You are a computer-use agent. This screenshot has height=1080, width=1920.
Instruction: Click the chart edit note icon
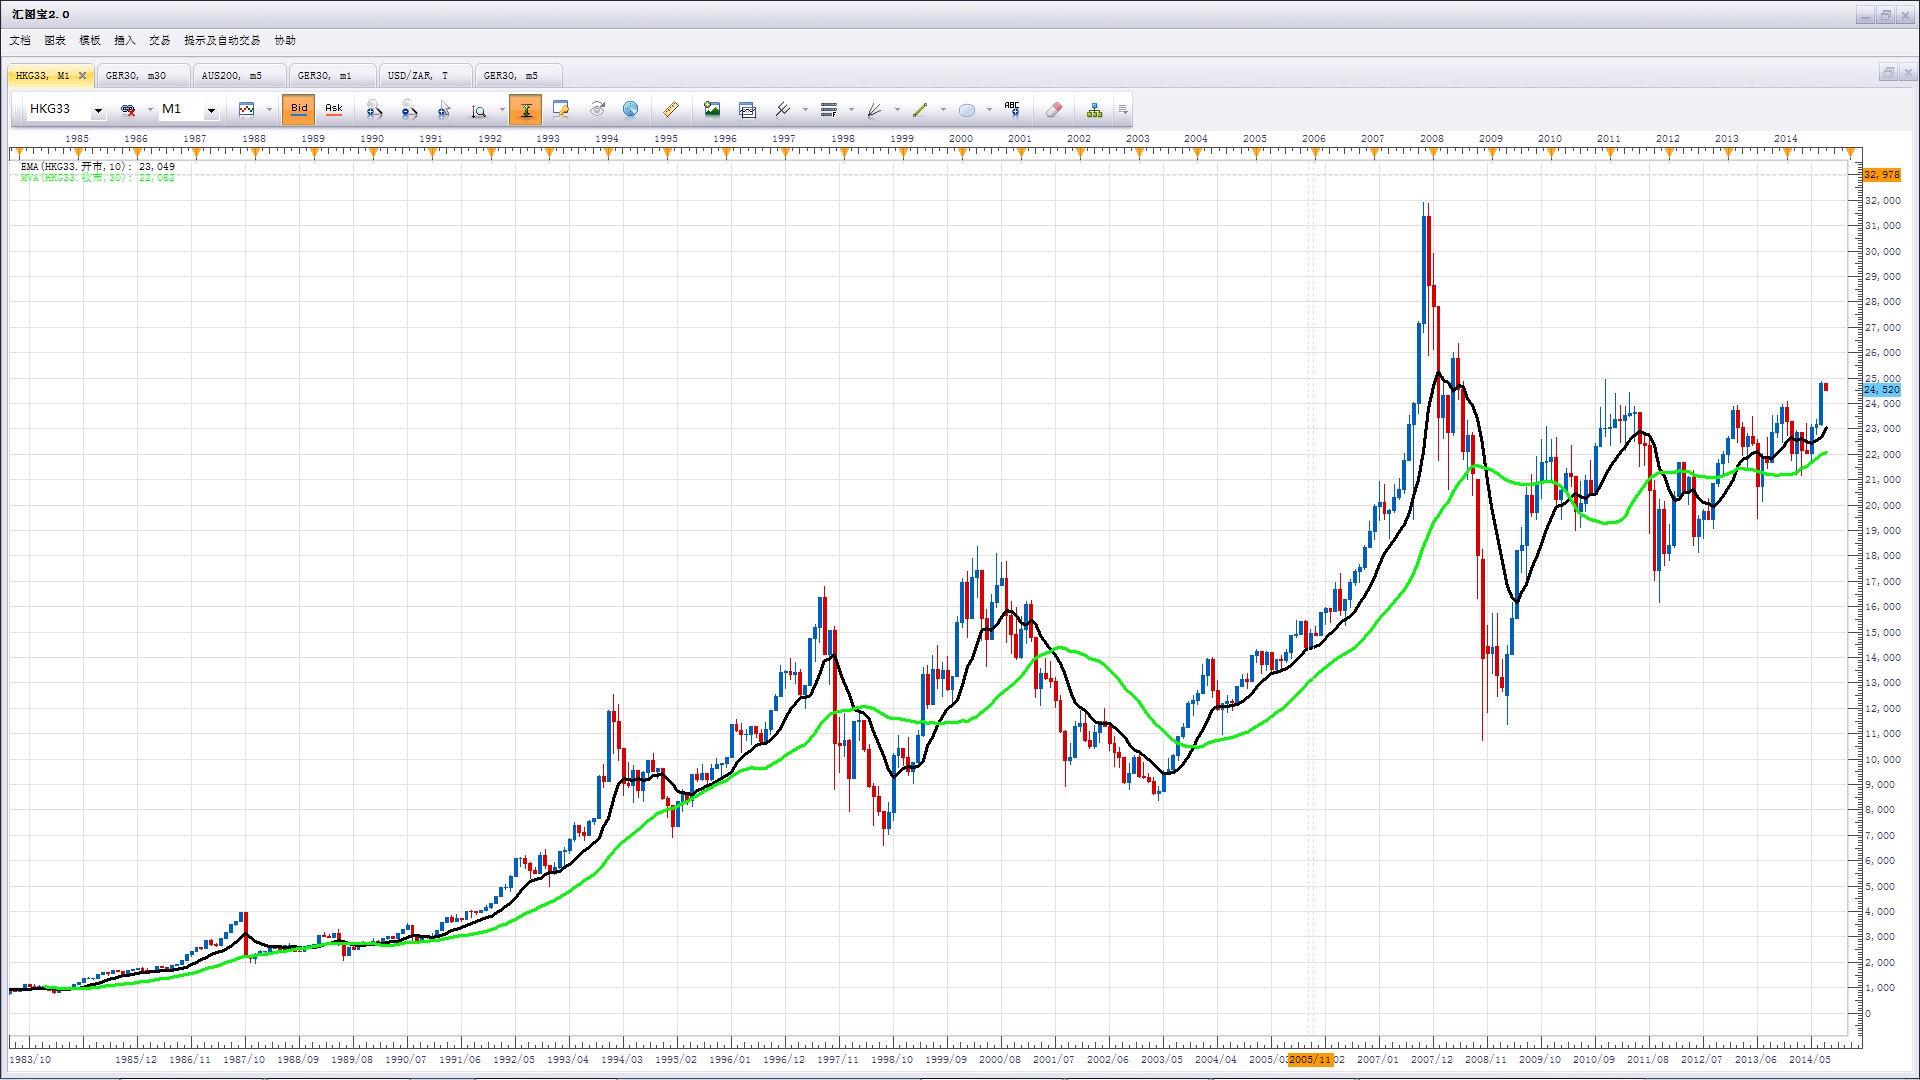click(x=561, y=110)
